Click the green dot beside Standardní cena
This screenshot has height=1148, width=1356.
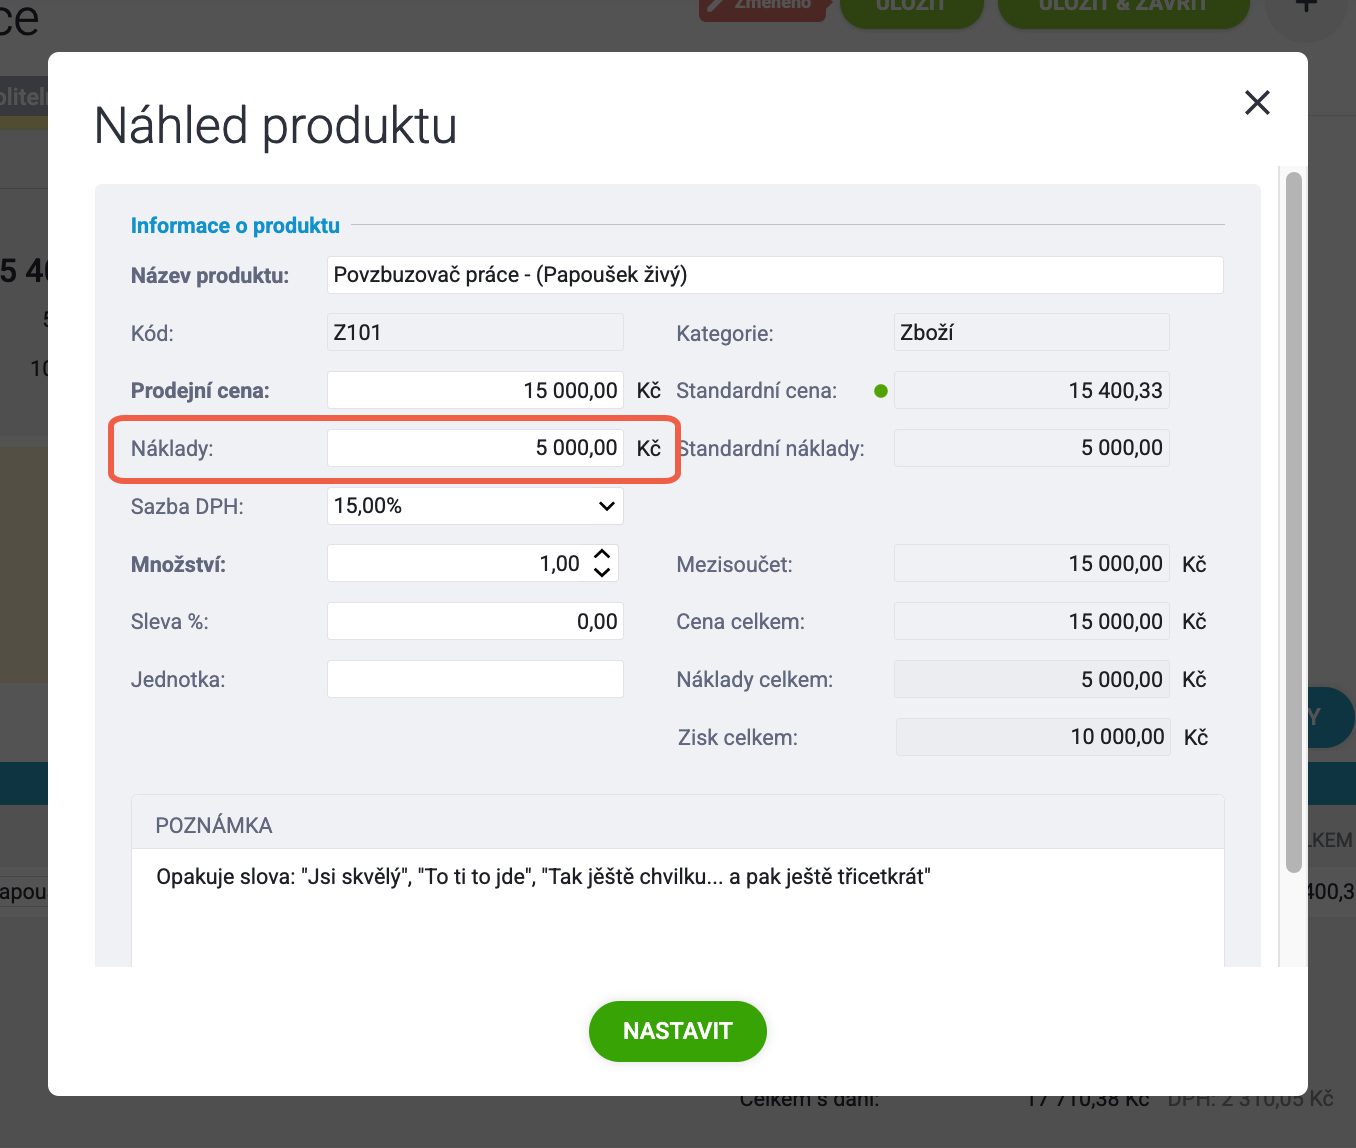tap(881, 391)
